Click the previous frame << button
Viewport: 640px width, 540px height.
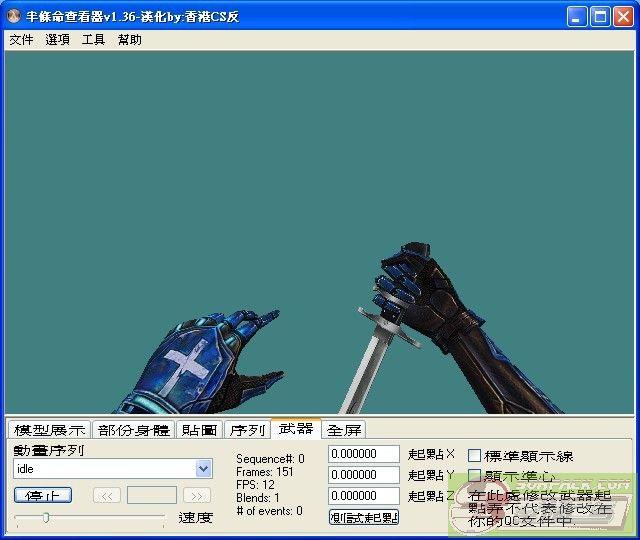tap(107, 495)
